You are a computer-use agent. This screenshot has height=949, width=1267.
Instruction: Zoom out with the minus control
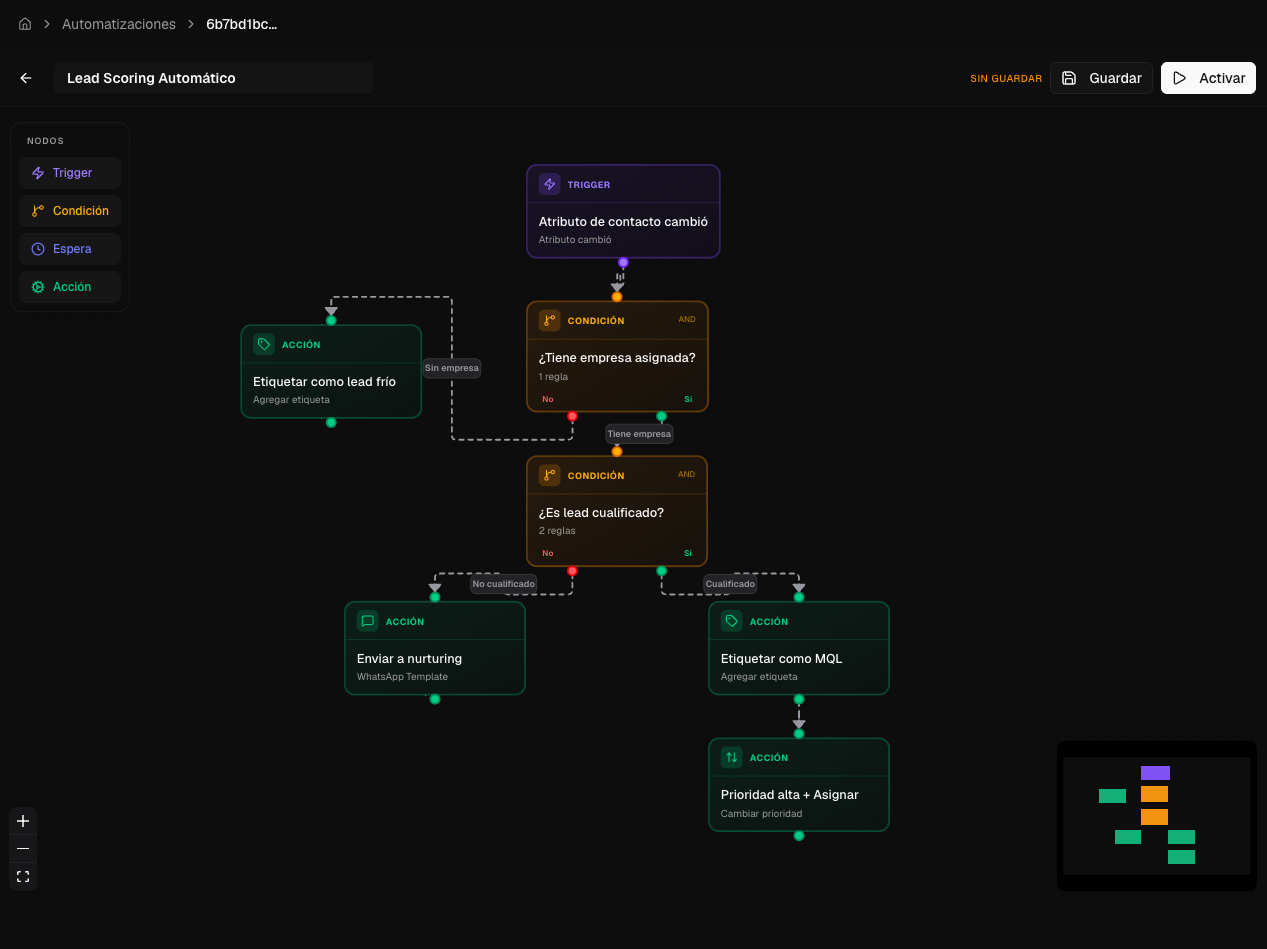pos(23,848)
